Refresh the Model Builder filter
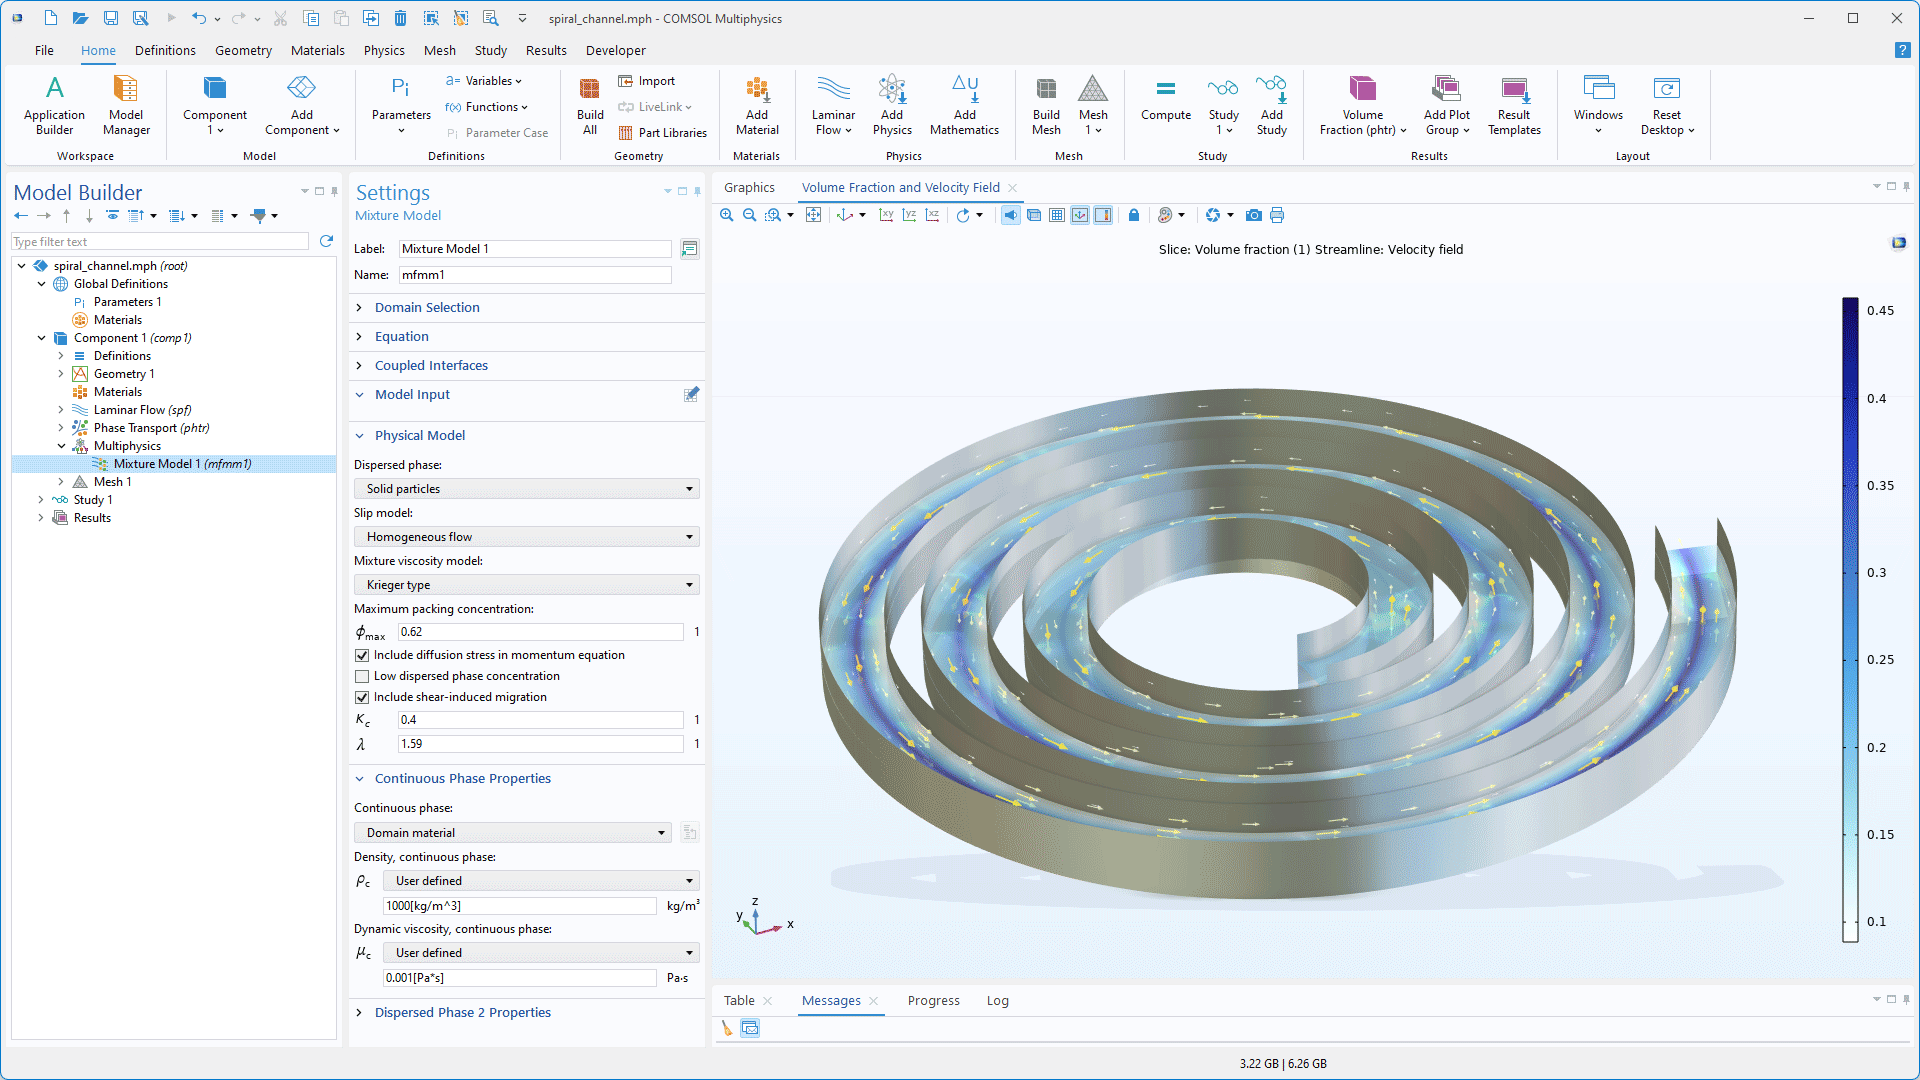The height and width of the screenshot is (1080, 1920). tap(326, 241)
